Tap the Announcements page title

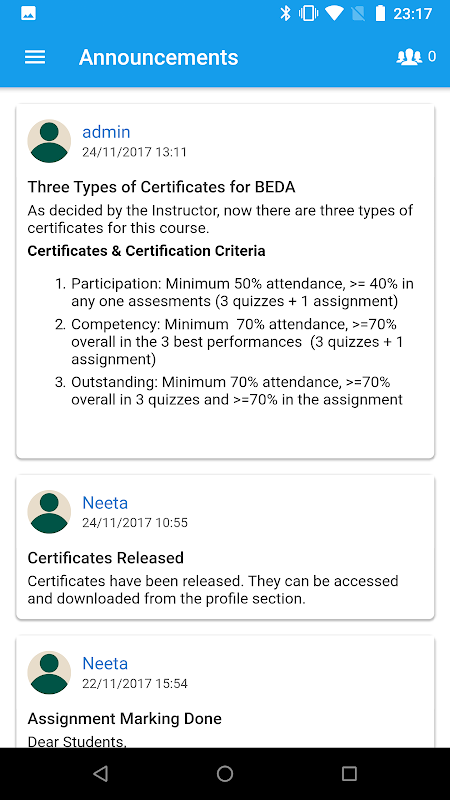[159, 57]
